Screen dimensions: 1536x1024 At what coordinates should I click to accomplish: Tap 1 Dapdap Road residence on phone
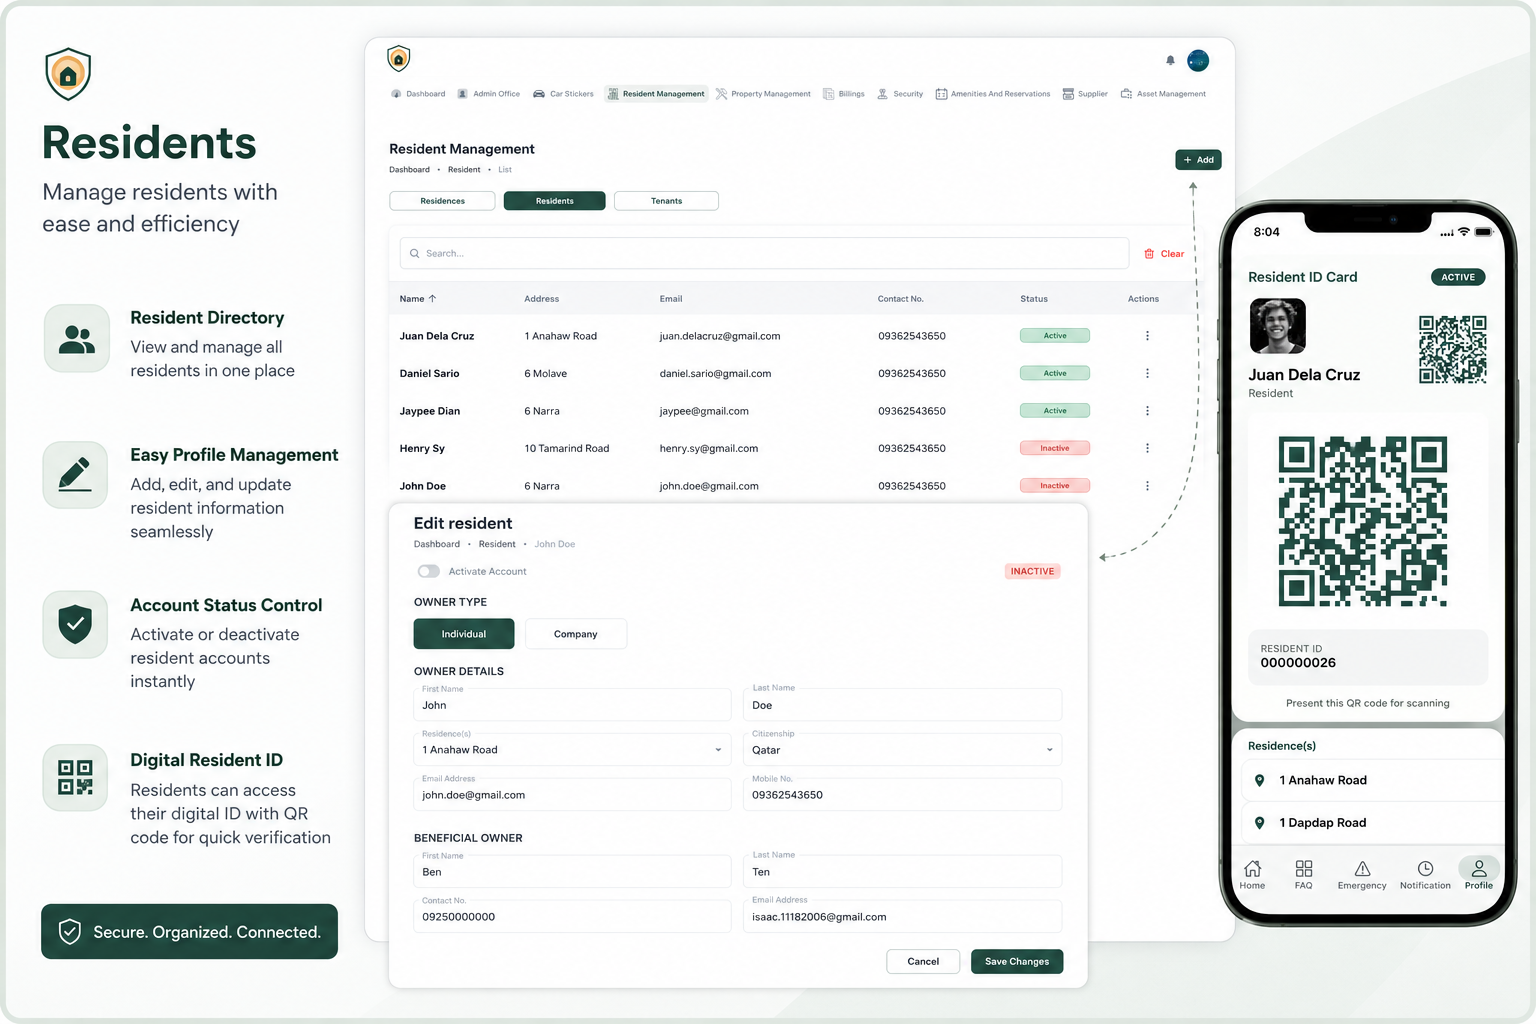[1374, 823]
